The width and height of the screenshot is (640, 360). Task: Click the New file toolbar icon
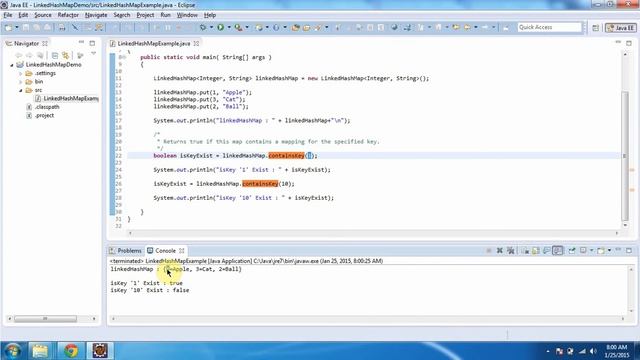[x=8, y=27]
